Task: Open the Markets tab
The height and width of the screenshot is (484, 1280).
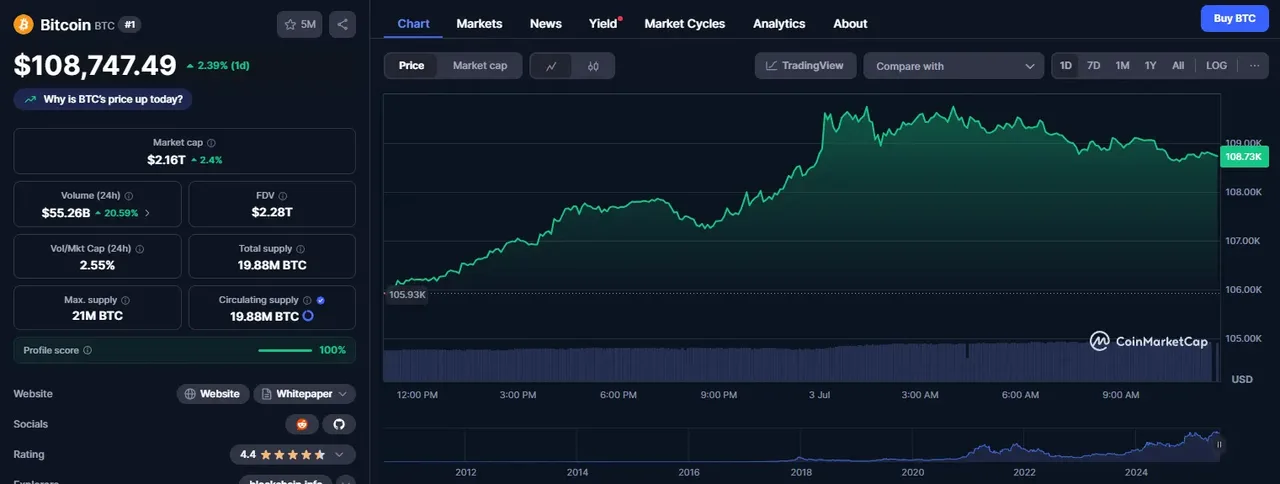Action: (x=479, y=23)
